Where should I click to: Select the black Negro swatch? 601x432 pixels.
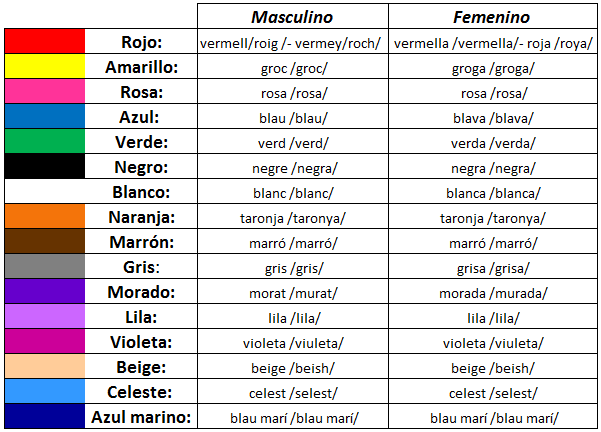tap(44, 167)
